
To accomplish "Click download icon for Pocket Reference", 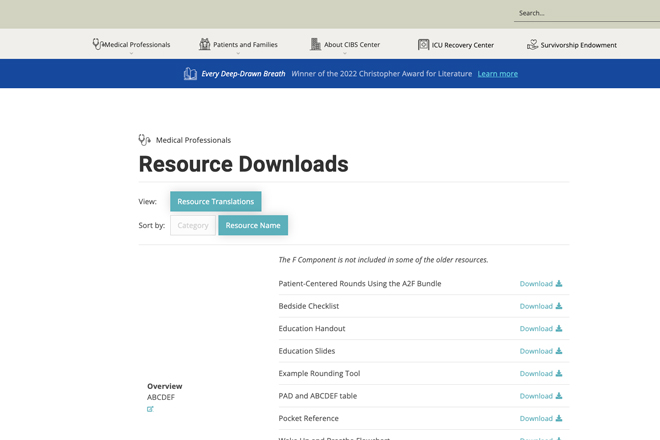I will (559, 418).
